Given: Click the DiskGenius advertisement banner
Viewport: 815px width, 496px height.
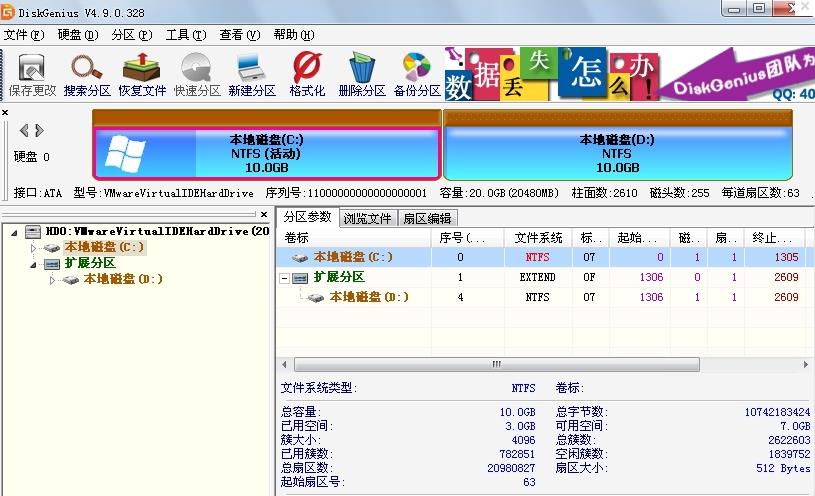Looking at the screenshot, I should [x=629, y=74].
